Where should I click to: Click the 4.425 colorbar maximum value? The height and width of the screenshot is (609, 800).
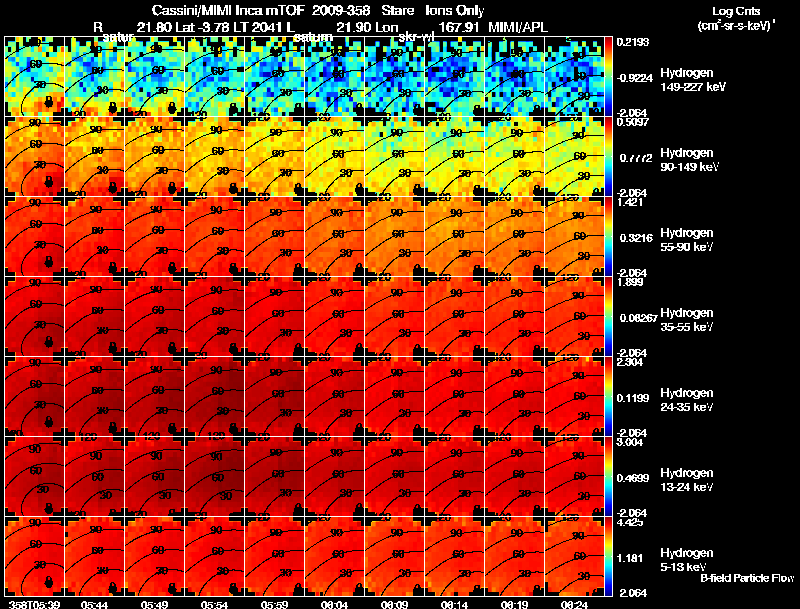(630, 523)
